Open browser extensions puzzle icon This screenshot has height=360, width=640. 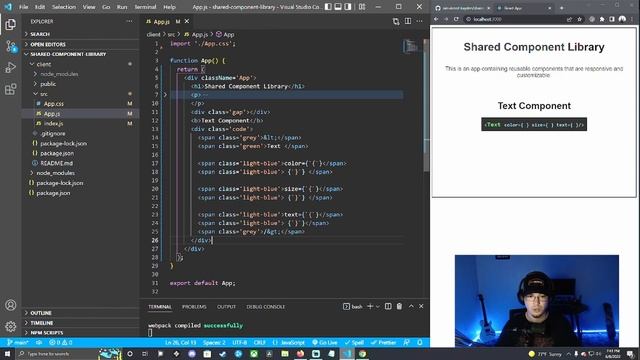602,19
